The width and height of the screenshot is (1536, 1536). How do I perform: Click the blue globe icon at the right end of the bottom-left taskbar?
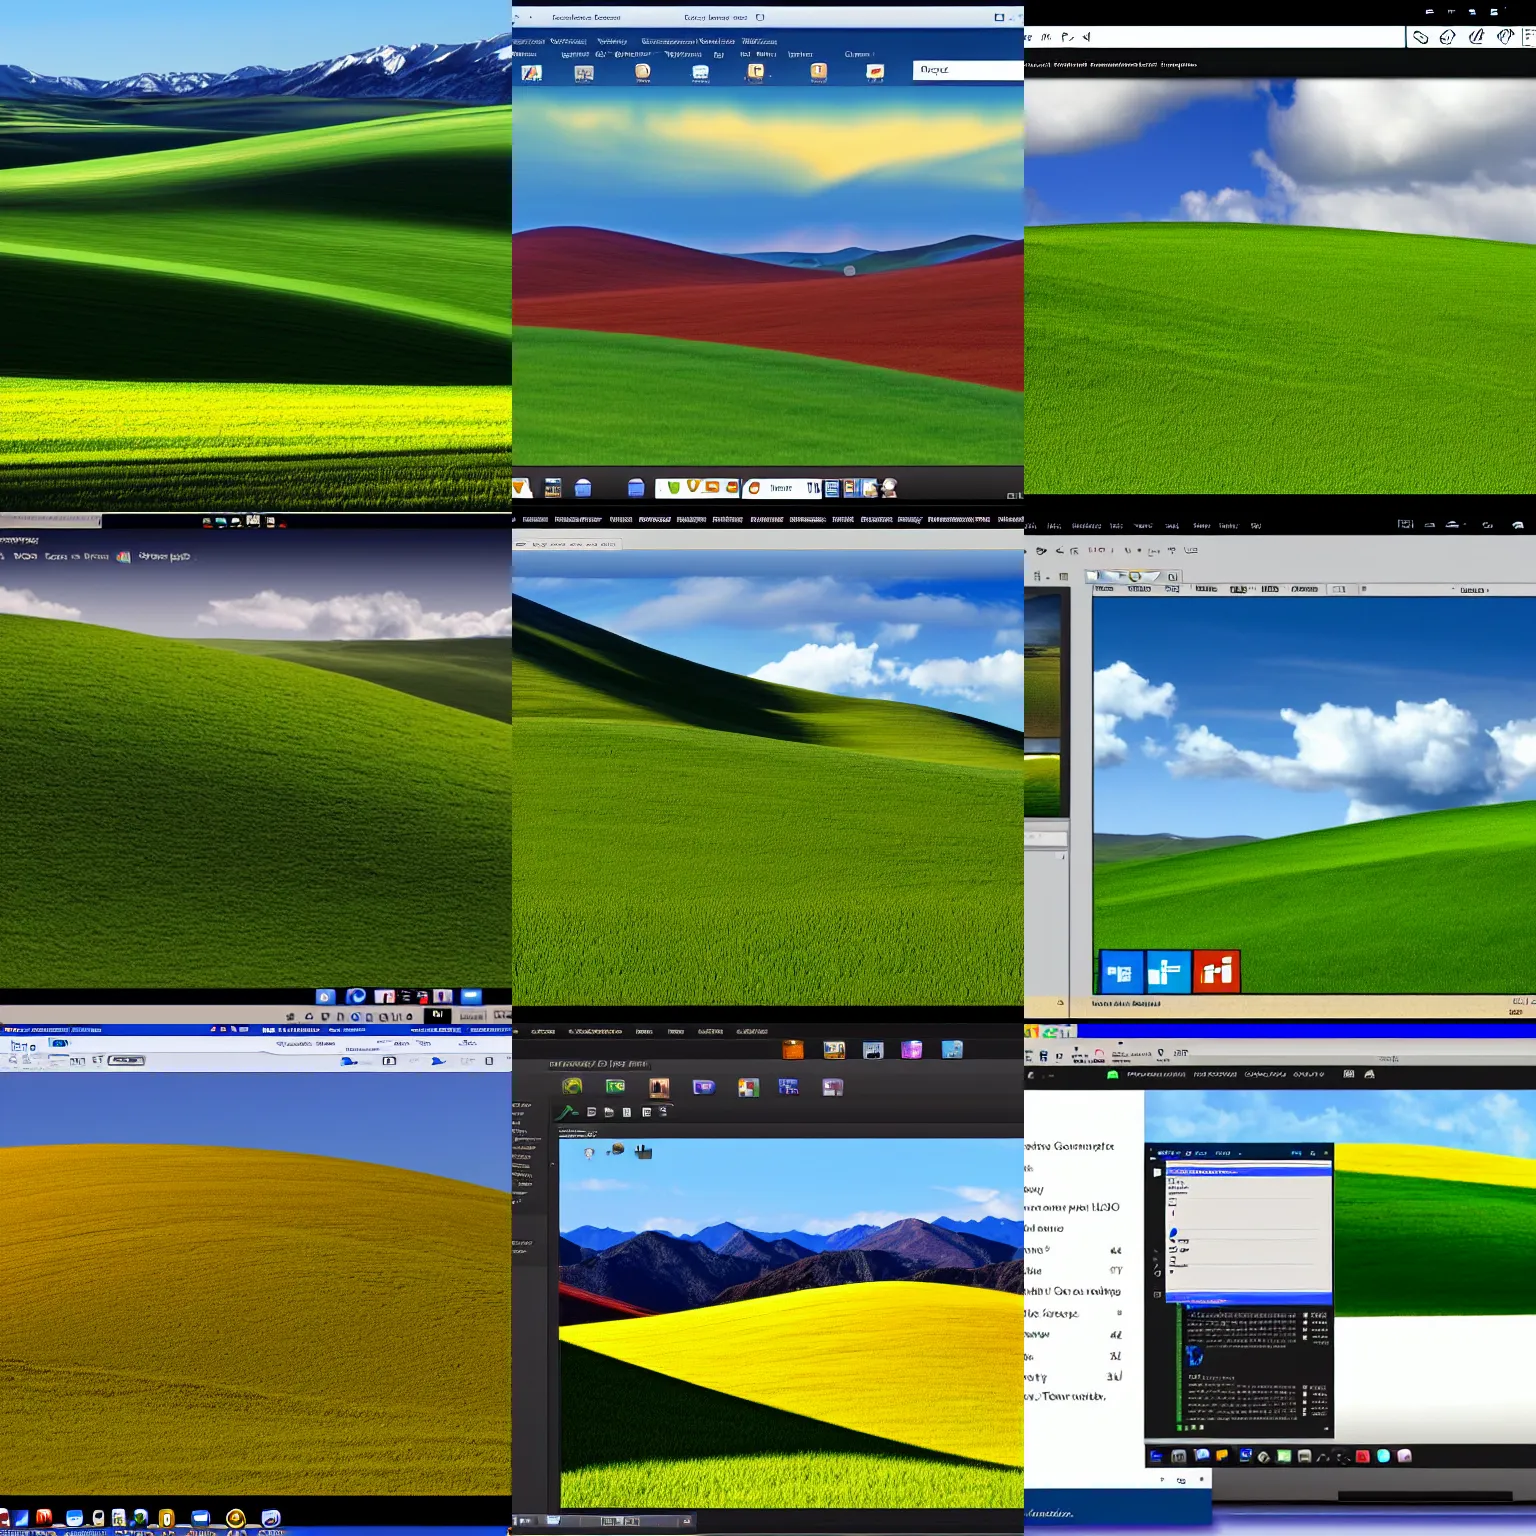(271, 1518)
